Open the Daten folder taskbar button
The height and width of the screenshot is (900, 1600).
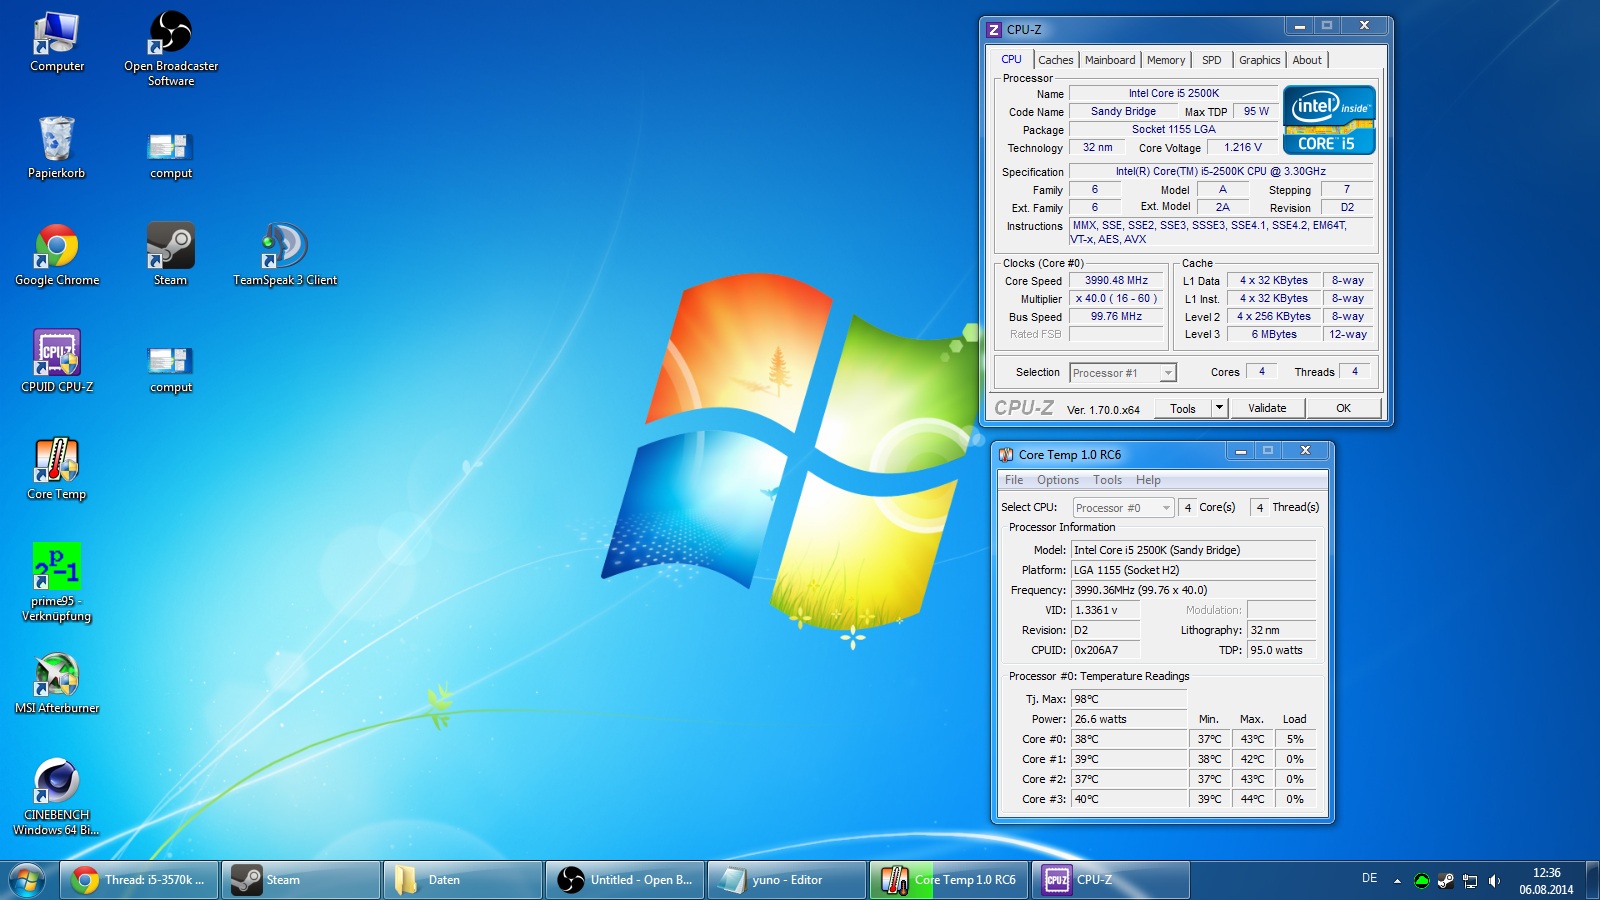coord(463,880)
